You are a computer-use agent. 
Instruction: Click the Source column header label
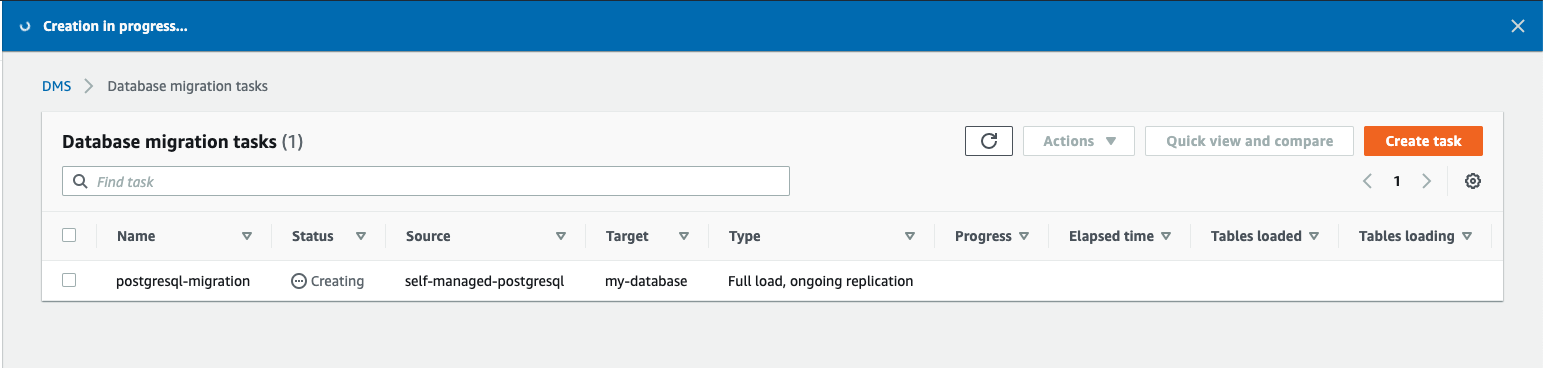click(428, 237)
